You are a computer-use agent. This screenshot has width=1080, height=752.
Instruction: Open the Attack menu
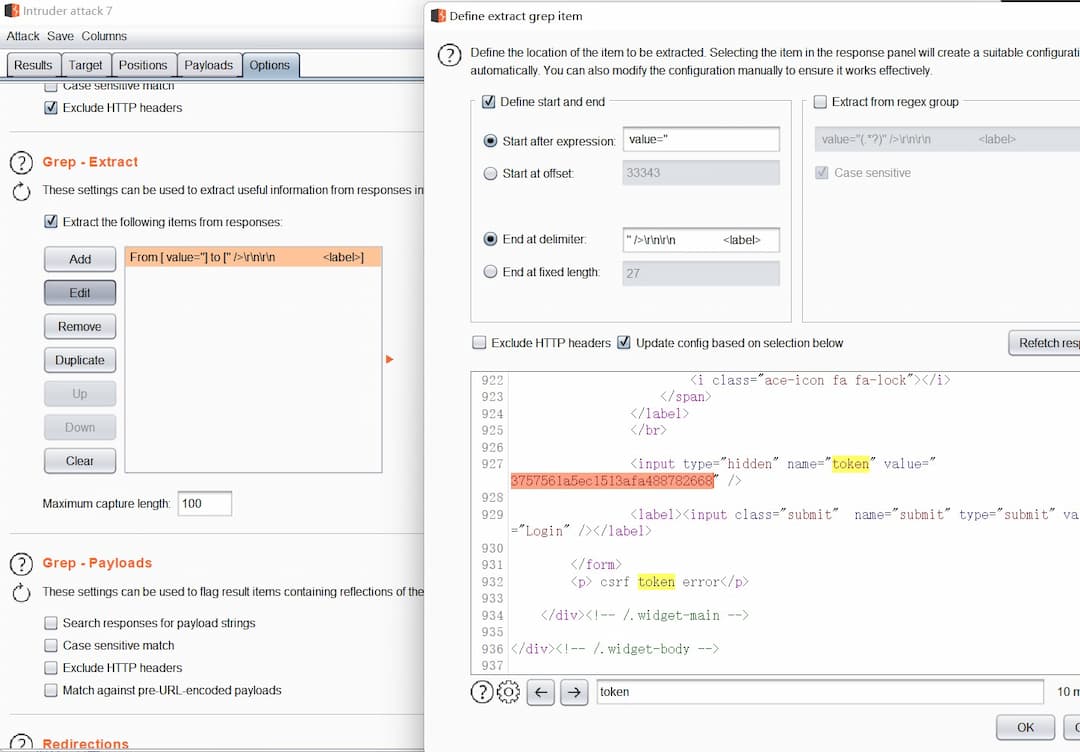tap(23, 36)
